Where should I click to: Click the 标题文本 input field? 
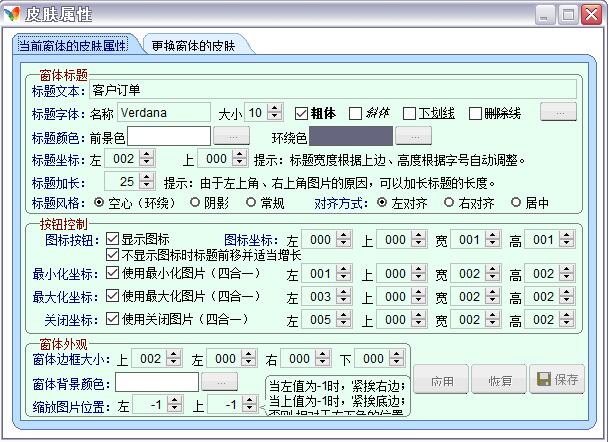345,90
